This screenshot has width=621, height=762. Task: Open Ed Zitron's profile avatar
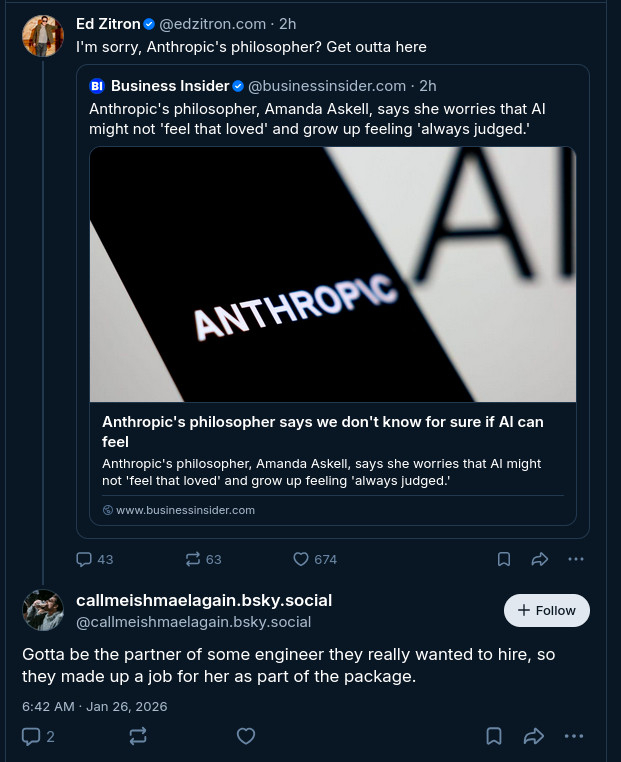point(43,36)
